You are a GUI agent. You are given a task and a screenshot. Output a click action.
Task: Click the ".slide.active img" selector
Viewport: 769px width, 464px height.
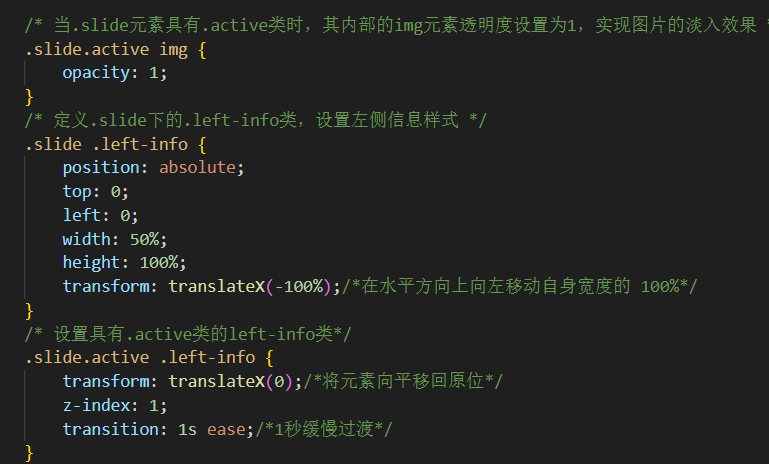tap(103, 47)
